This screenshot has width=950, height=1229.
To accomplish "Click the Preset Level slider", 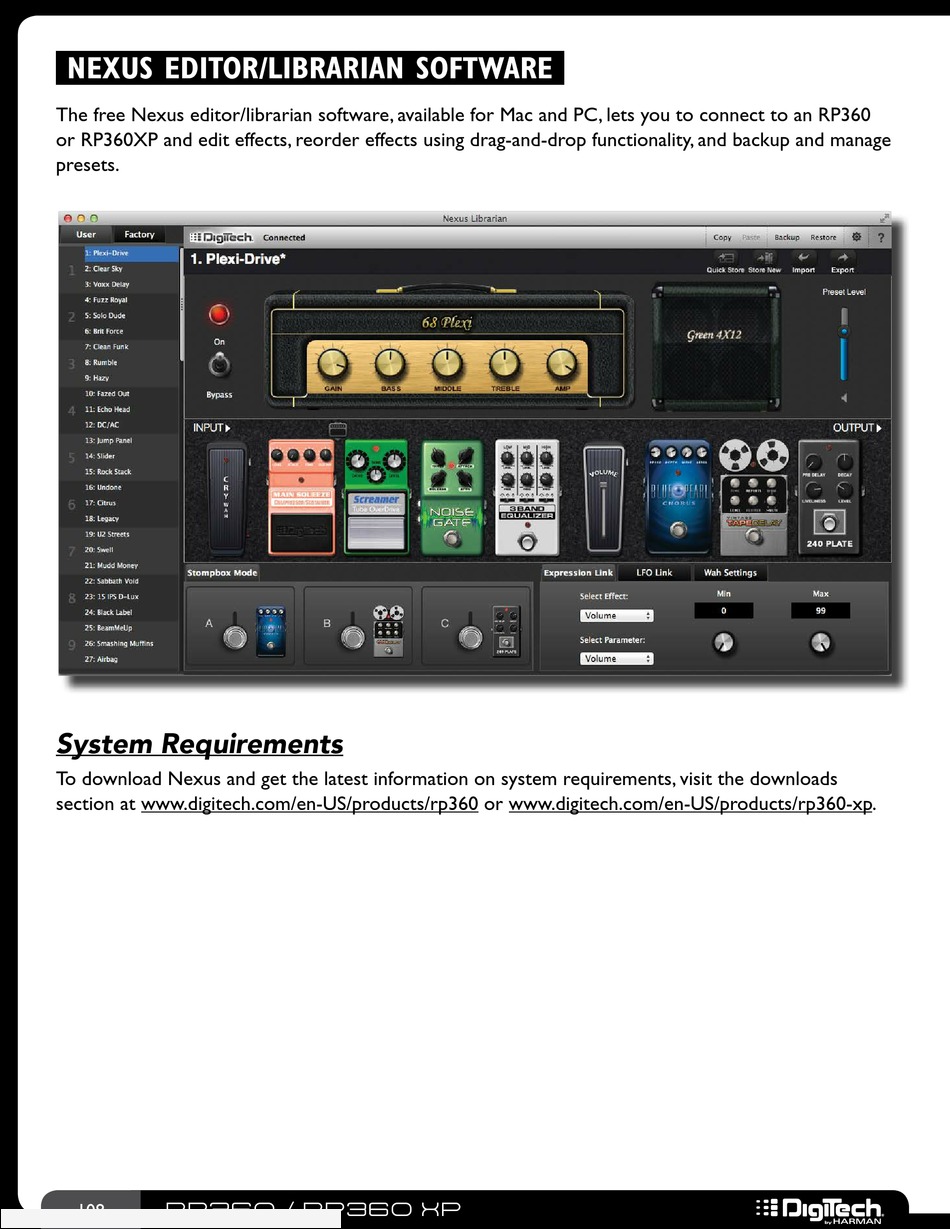I will (844, 343).
